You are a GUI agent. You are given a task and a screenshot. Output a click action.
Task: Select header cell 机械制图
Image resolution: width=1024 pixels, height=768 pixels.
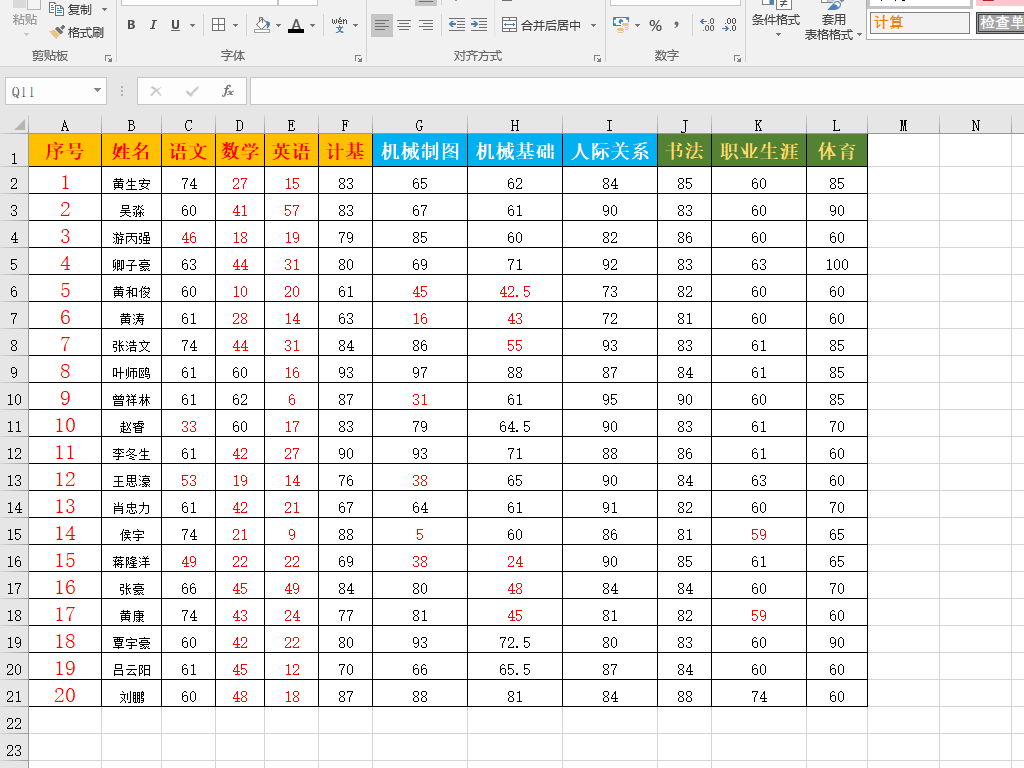420,151
